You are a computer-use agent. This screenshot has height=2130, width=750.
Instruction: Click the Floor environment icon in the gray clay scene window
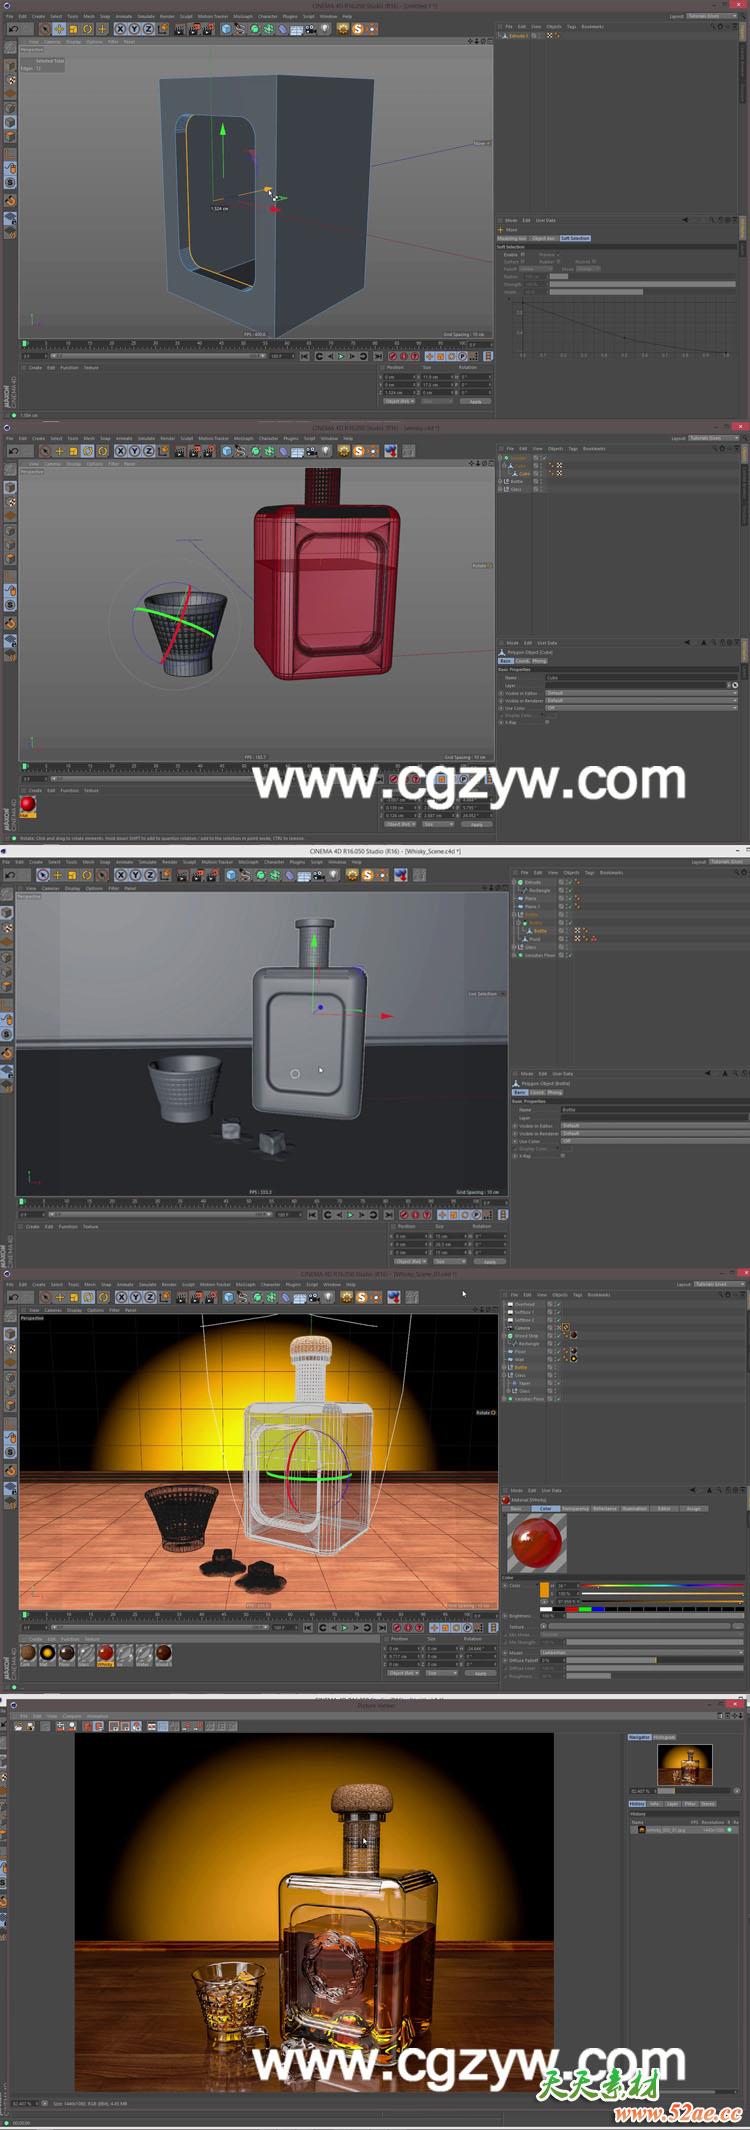(x=303, y=874)
